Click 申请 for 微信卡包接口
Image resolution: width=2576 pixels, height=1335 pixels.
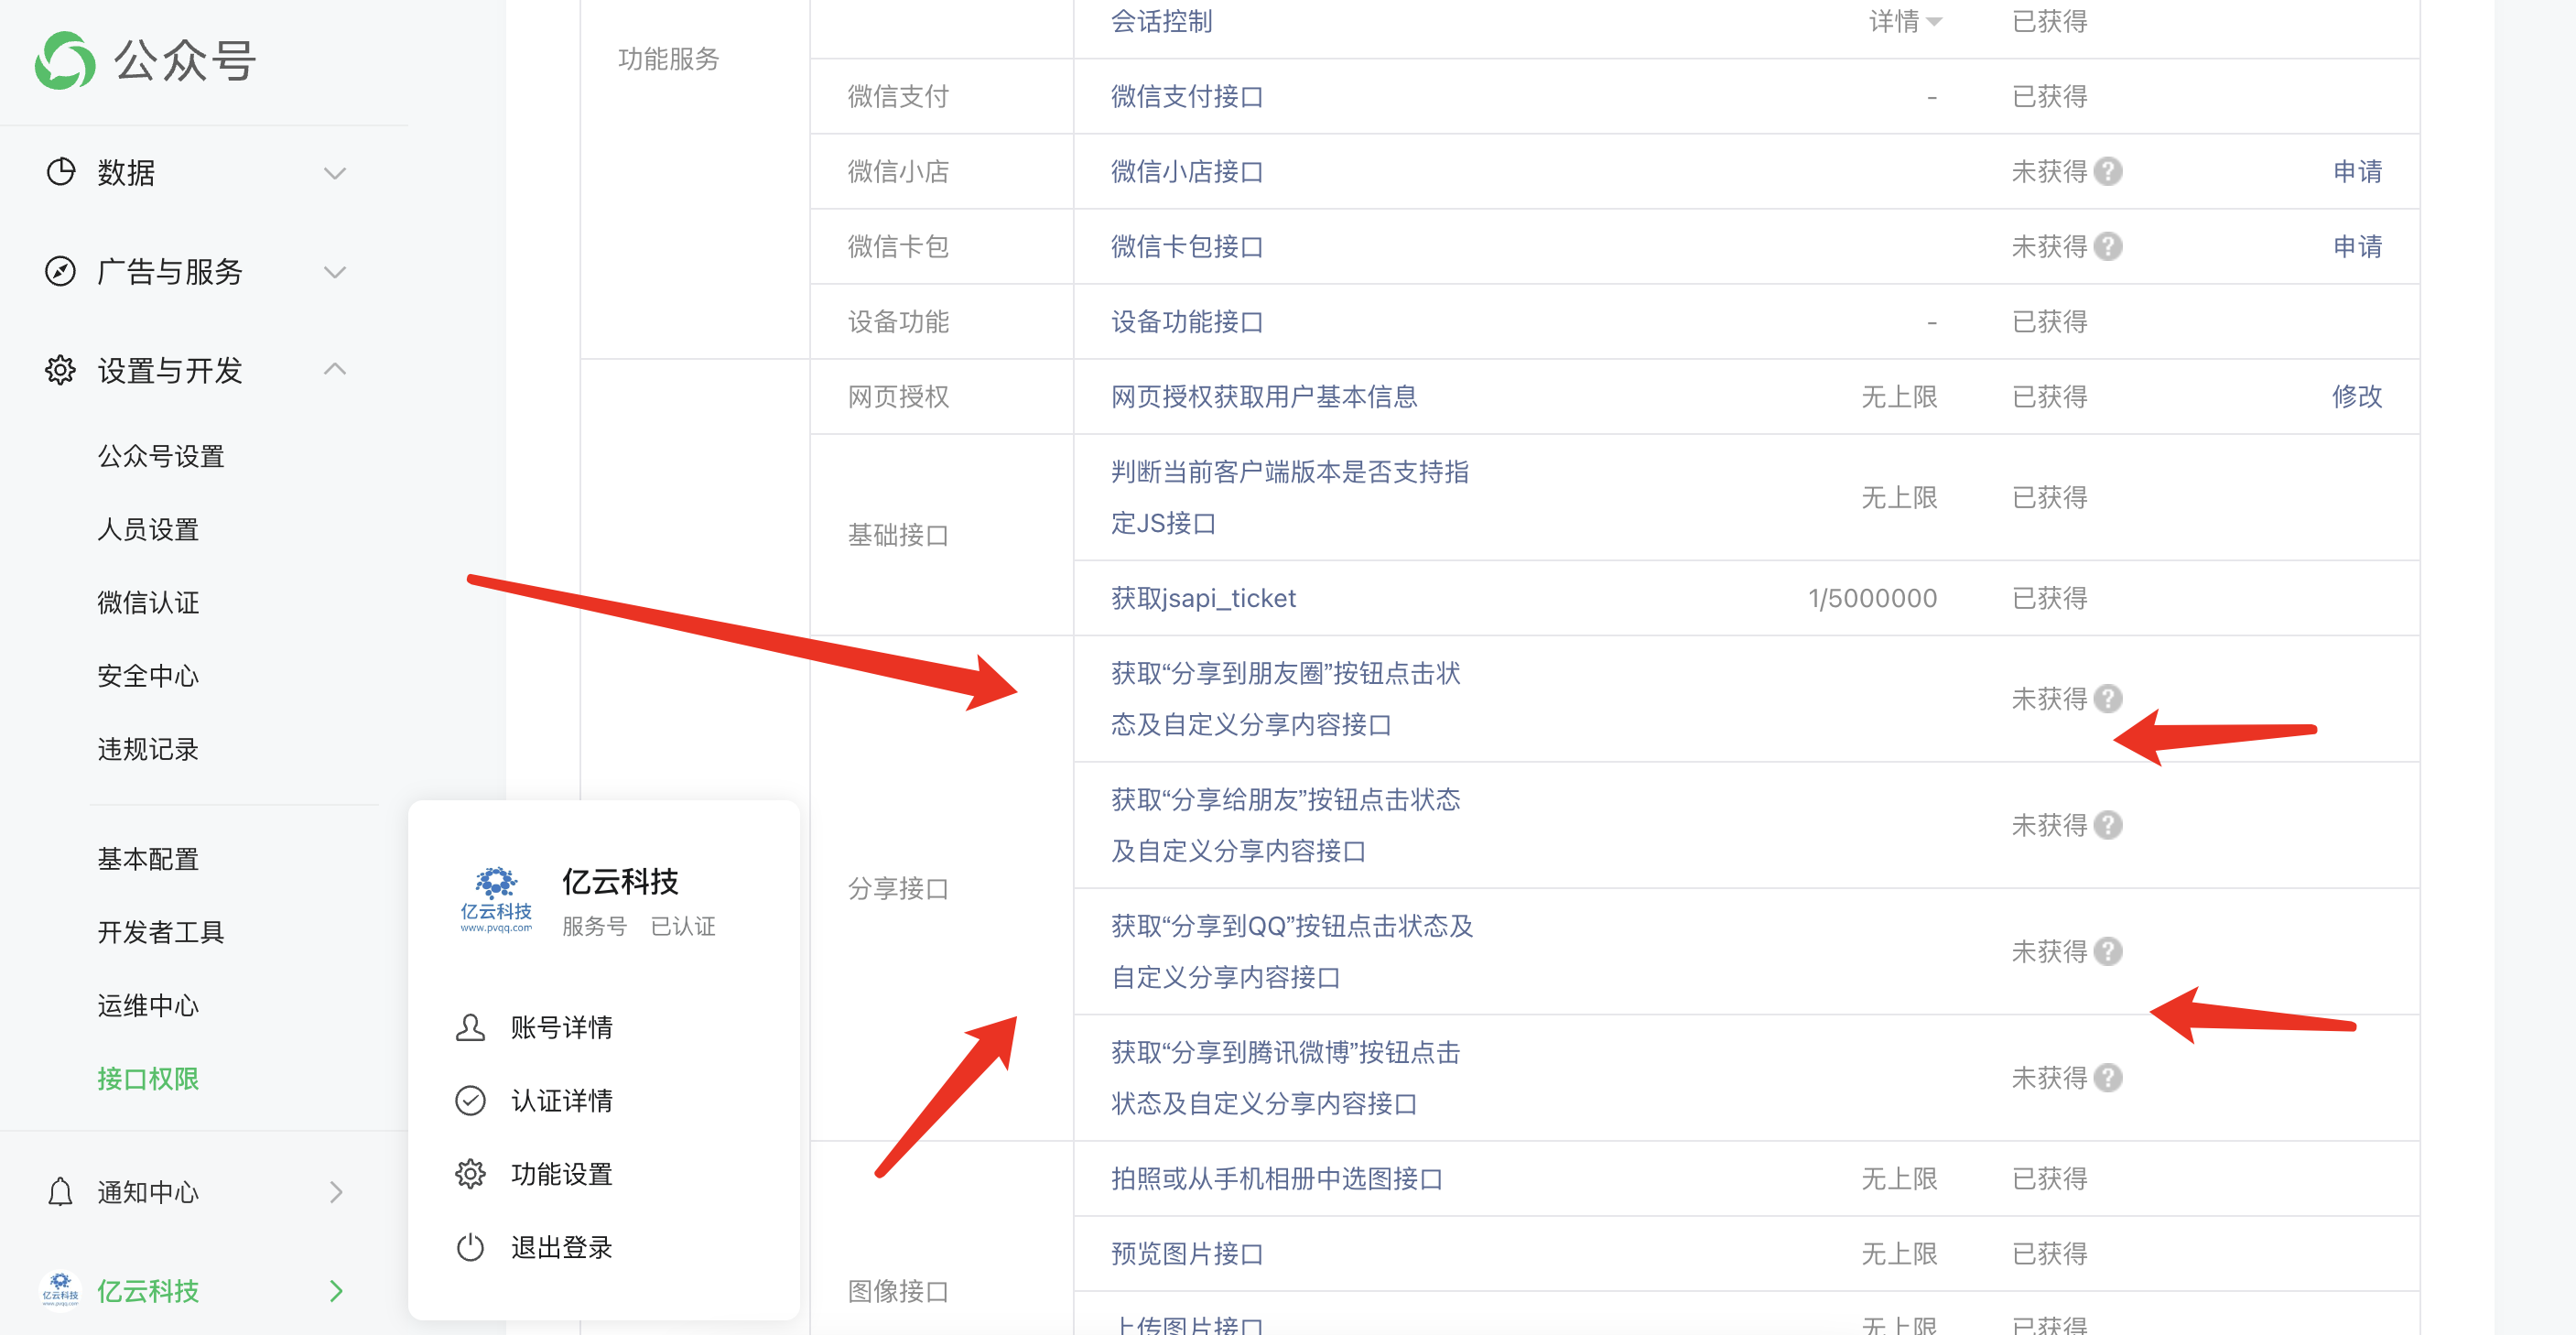point(2357,247)
